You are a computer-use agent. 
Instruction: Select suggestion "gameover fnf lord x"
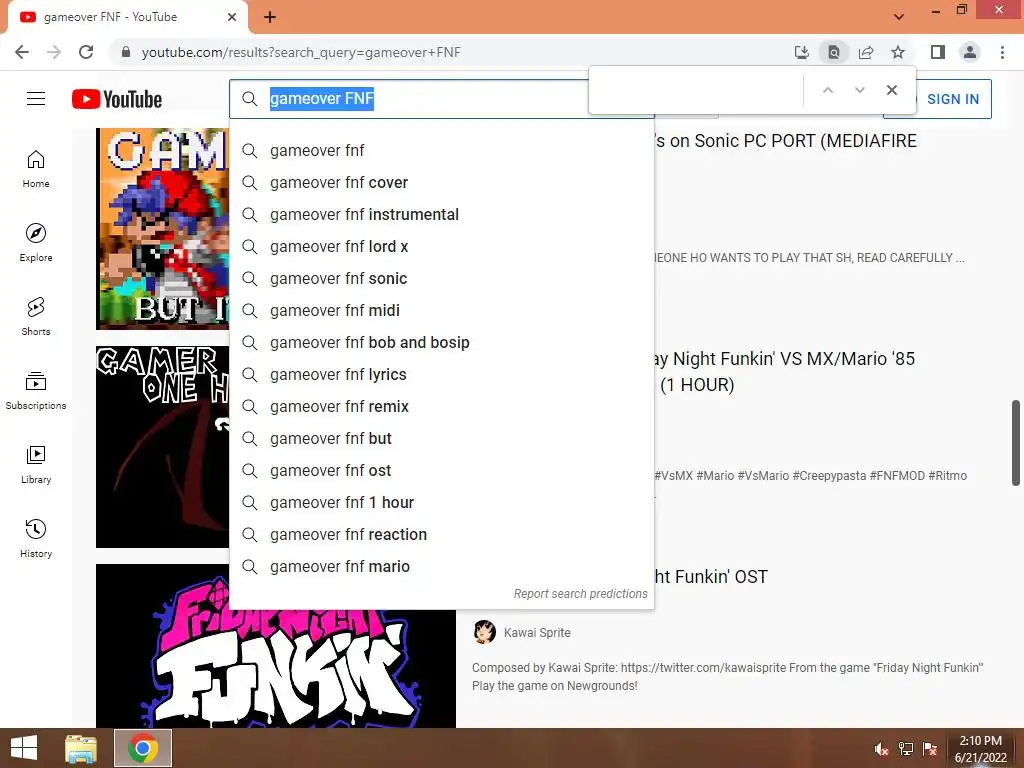(441, 246)
